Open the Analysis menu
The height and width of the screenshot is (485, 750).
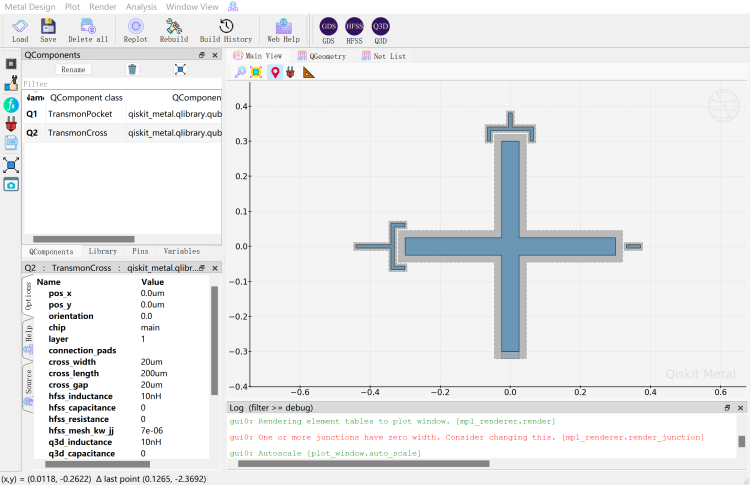pos(141,6)
